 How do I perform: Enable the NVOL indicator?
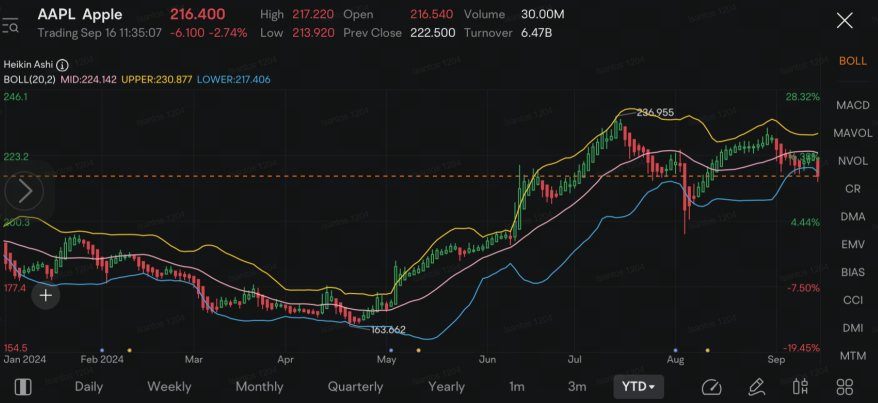[x=852, y=161]
